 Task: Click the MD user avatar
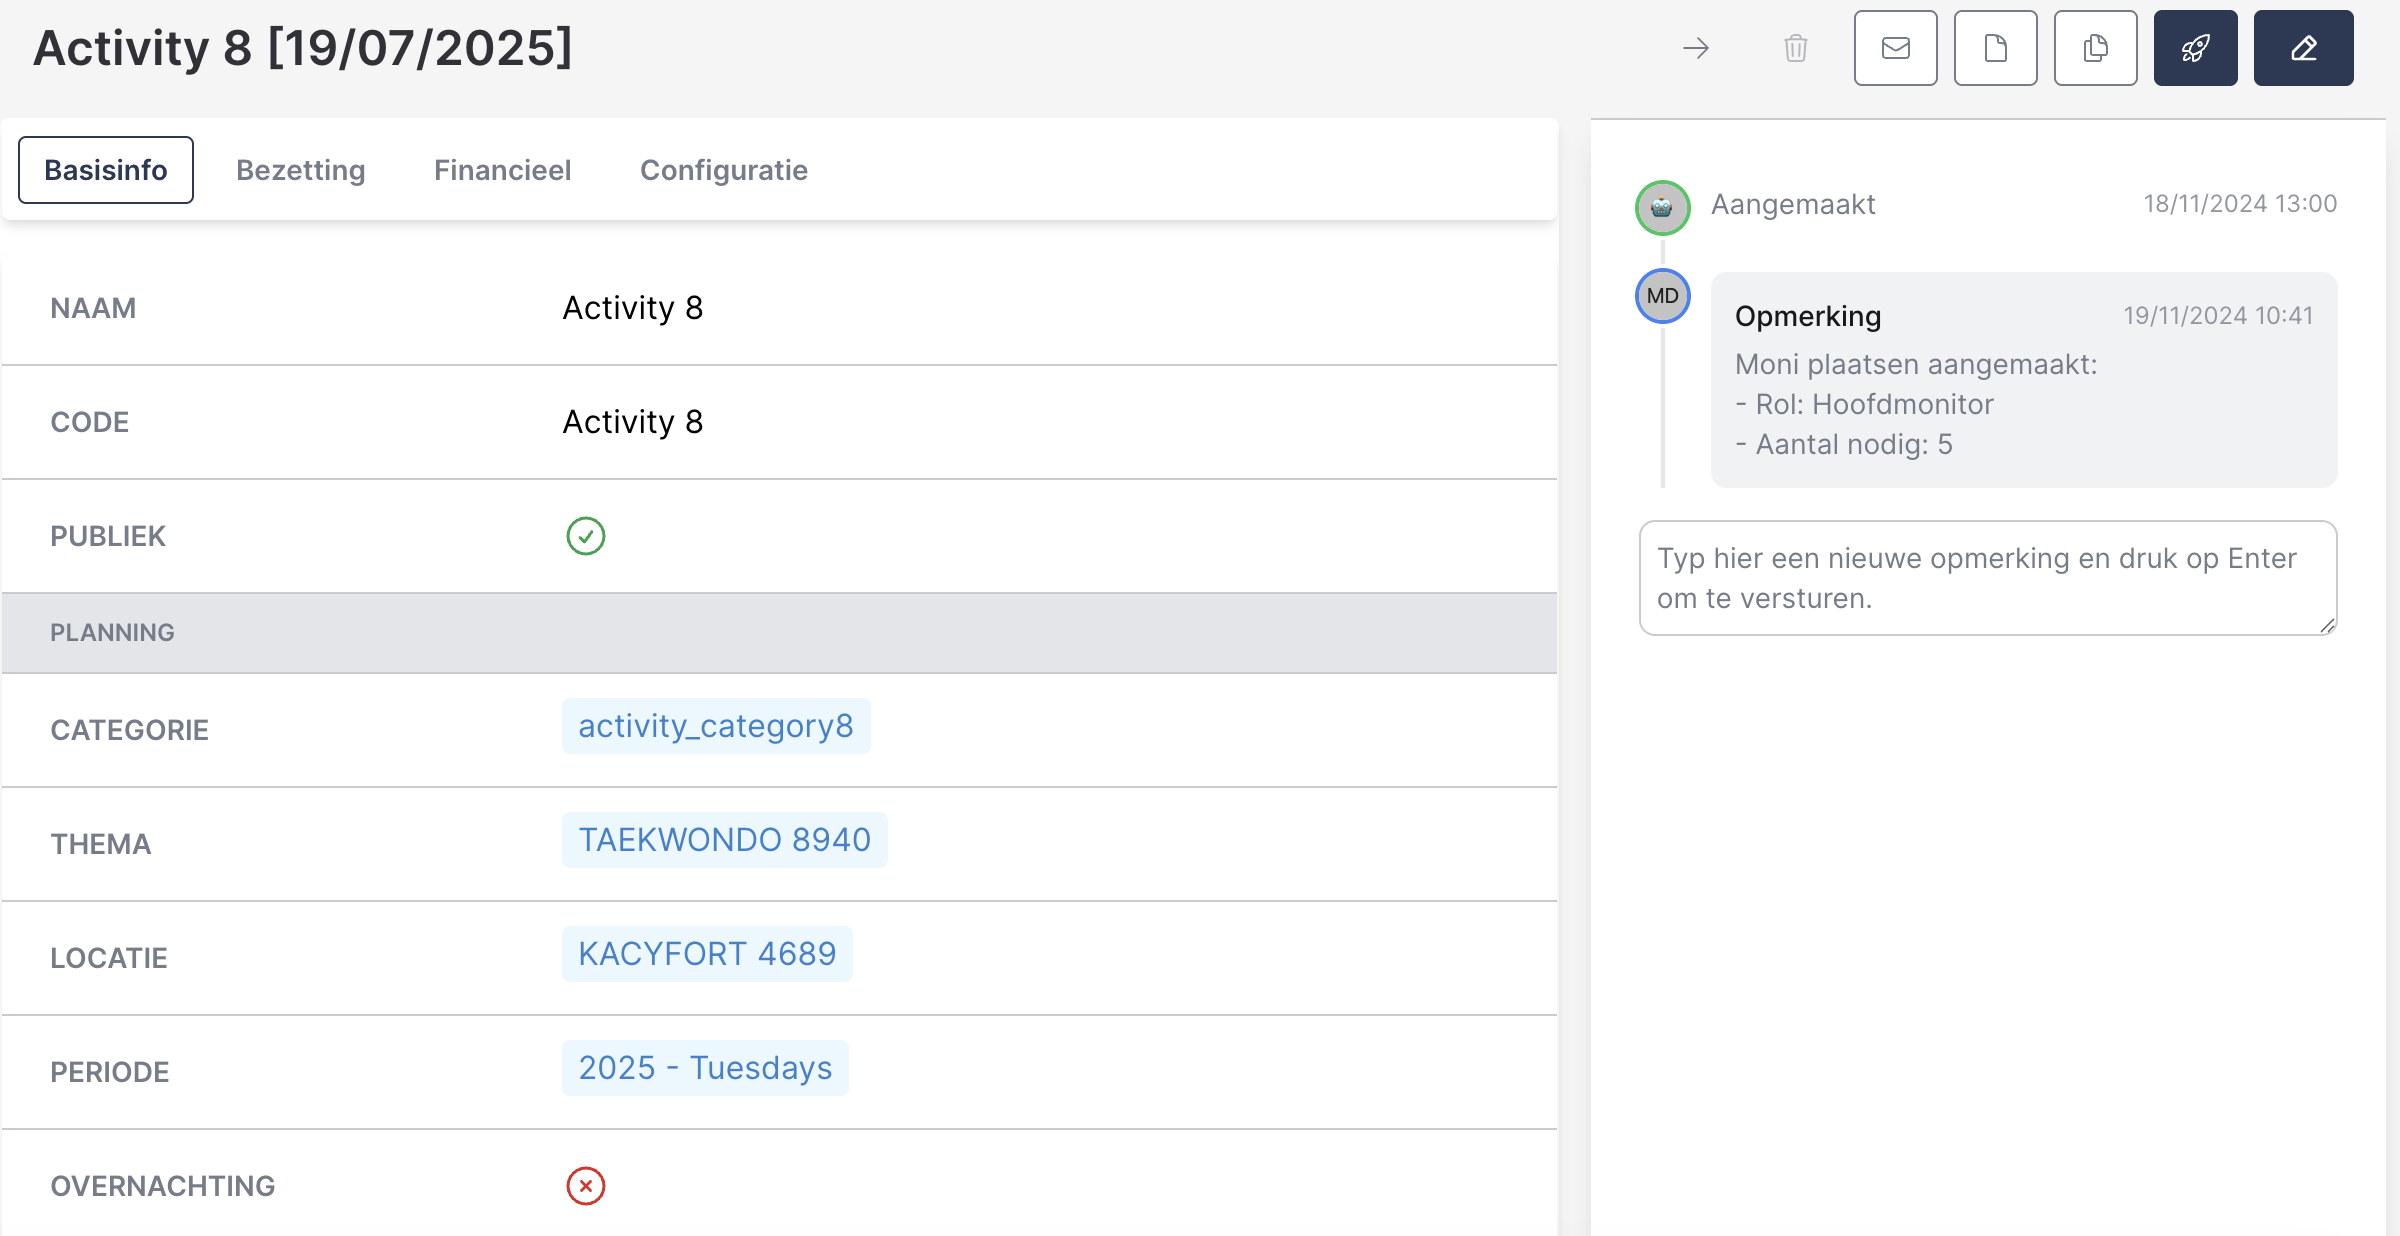[1662, 296]
